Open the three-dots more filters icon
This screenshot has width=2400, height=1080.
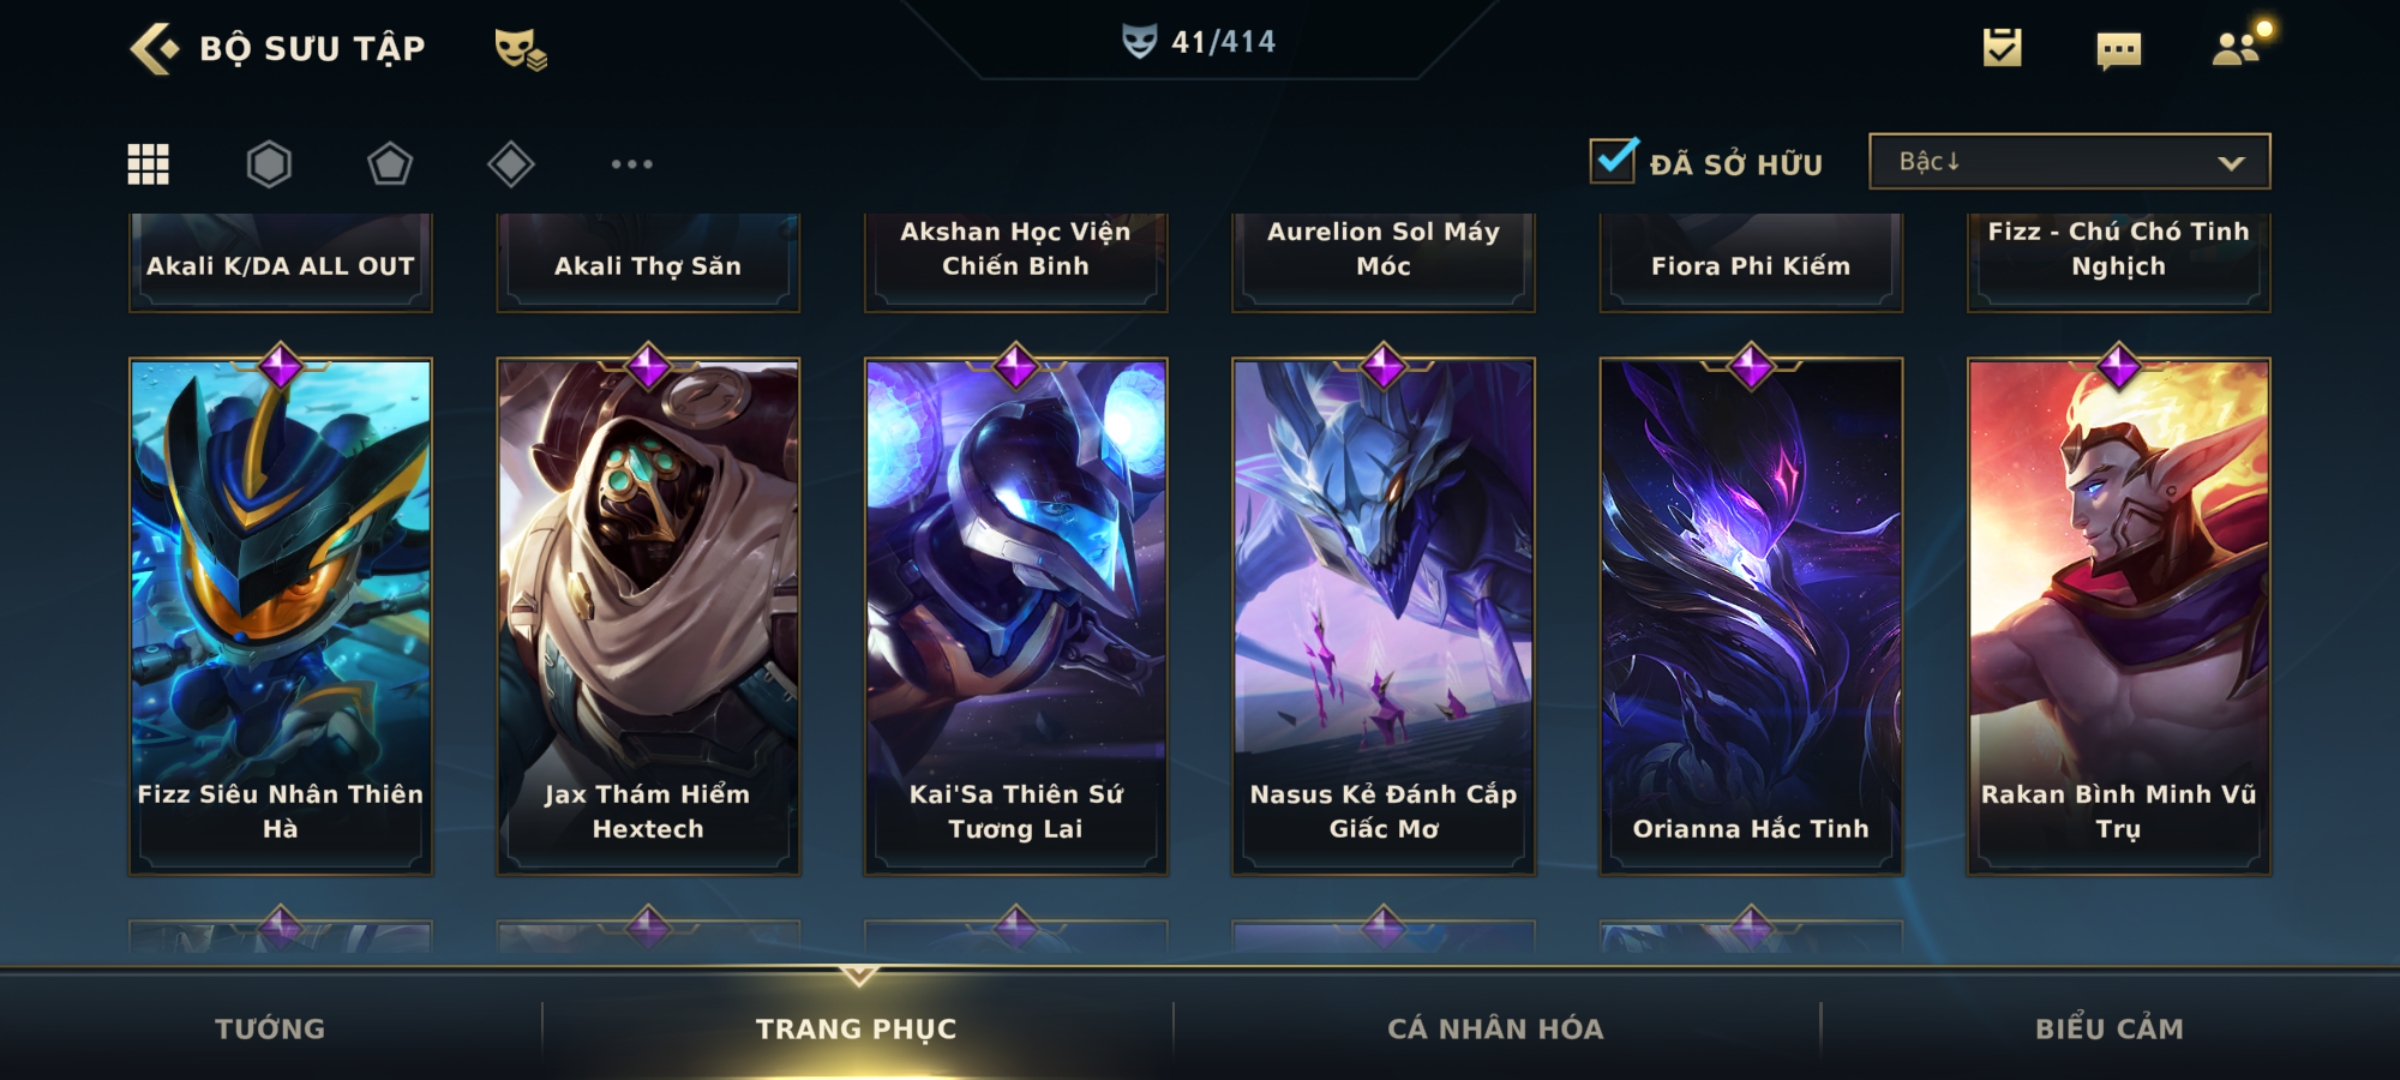point(632,164)
